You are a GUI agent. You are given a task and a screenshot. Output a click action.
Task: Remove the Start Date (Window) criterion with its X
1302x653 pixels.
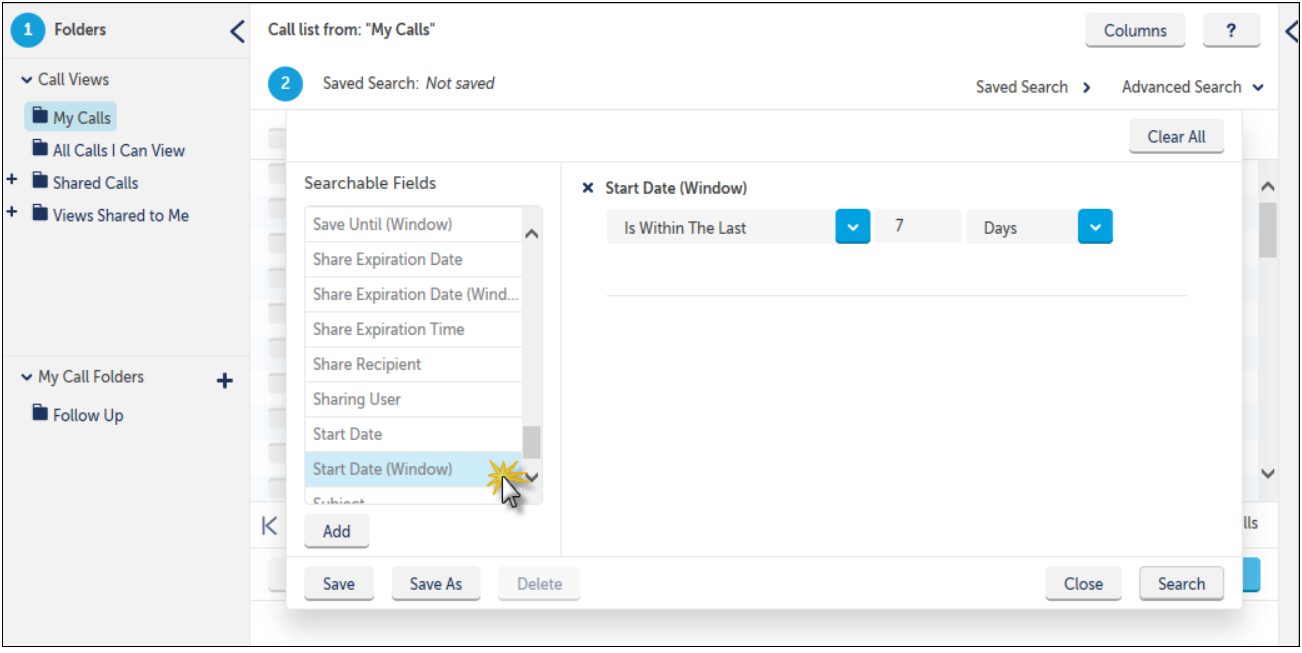pos(588,188)
